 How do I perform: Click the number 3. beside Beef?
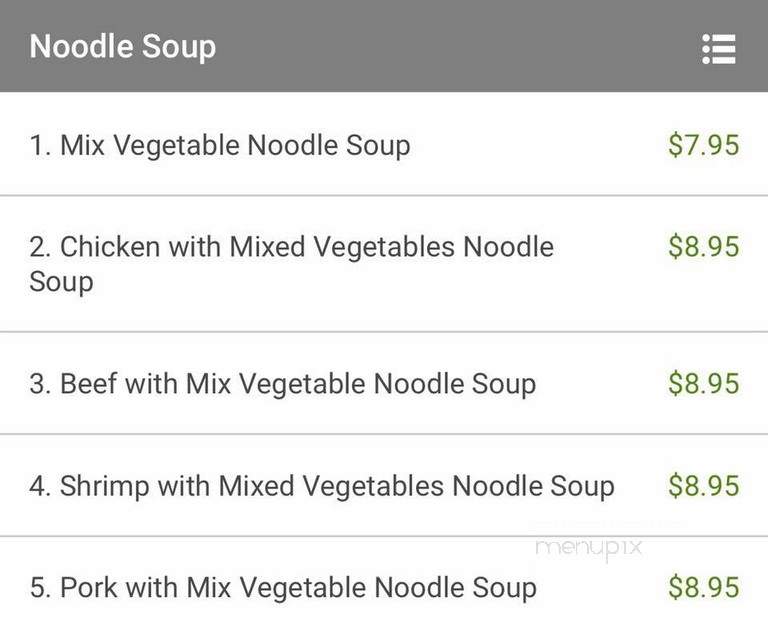pos(40,383)
